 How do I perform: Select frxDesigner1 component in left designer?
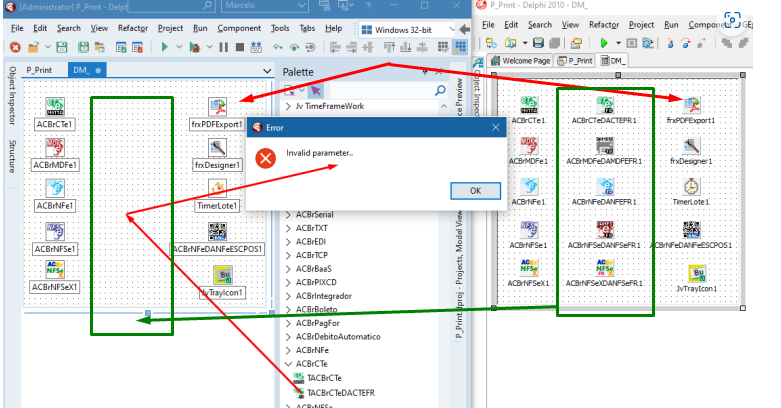pyautogui.click(x=217, y=147)
